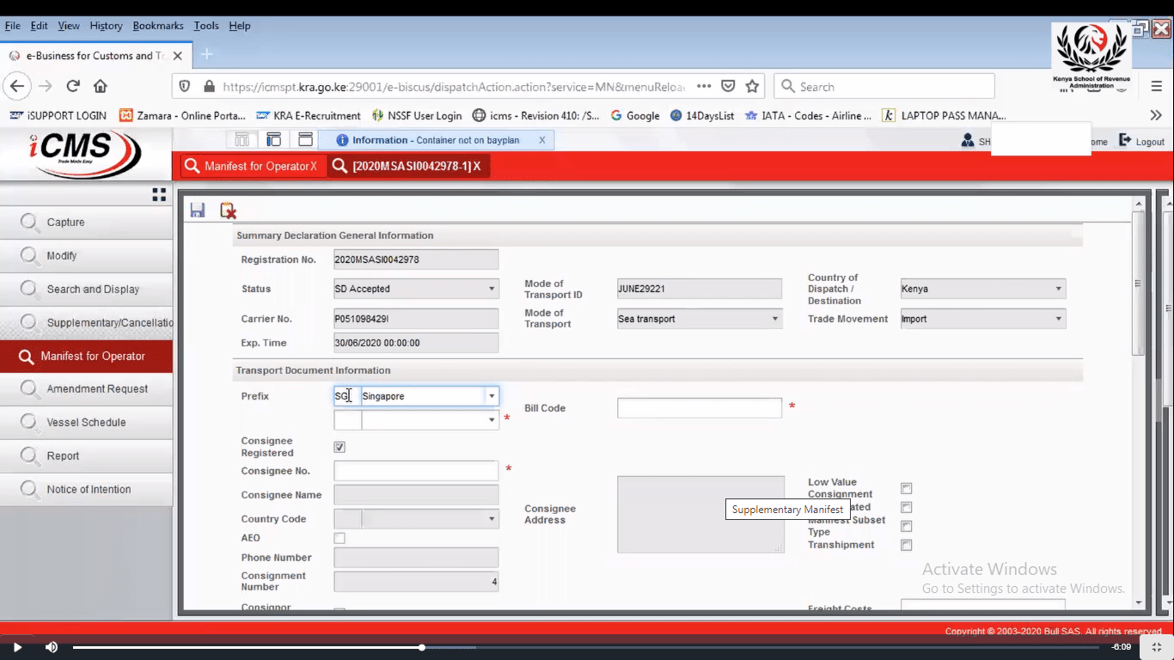
Task: Open the KRA E-Recruitment bookmark
Action: (x=308, y=115)
